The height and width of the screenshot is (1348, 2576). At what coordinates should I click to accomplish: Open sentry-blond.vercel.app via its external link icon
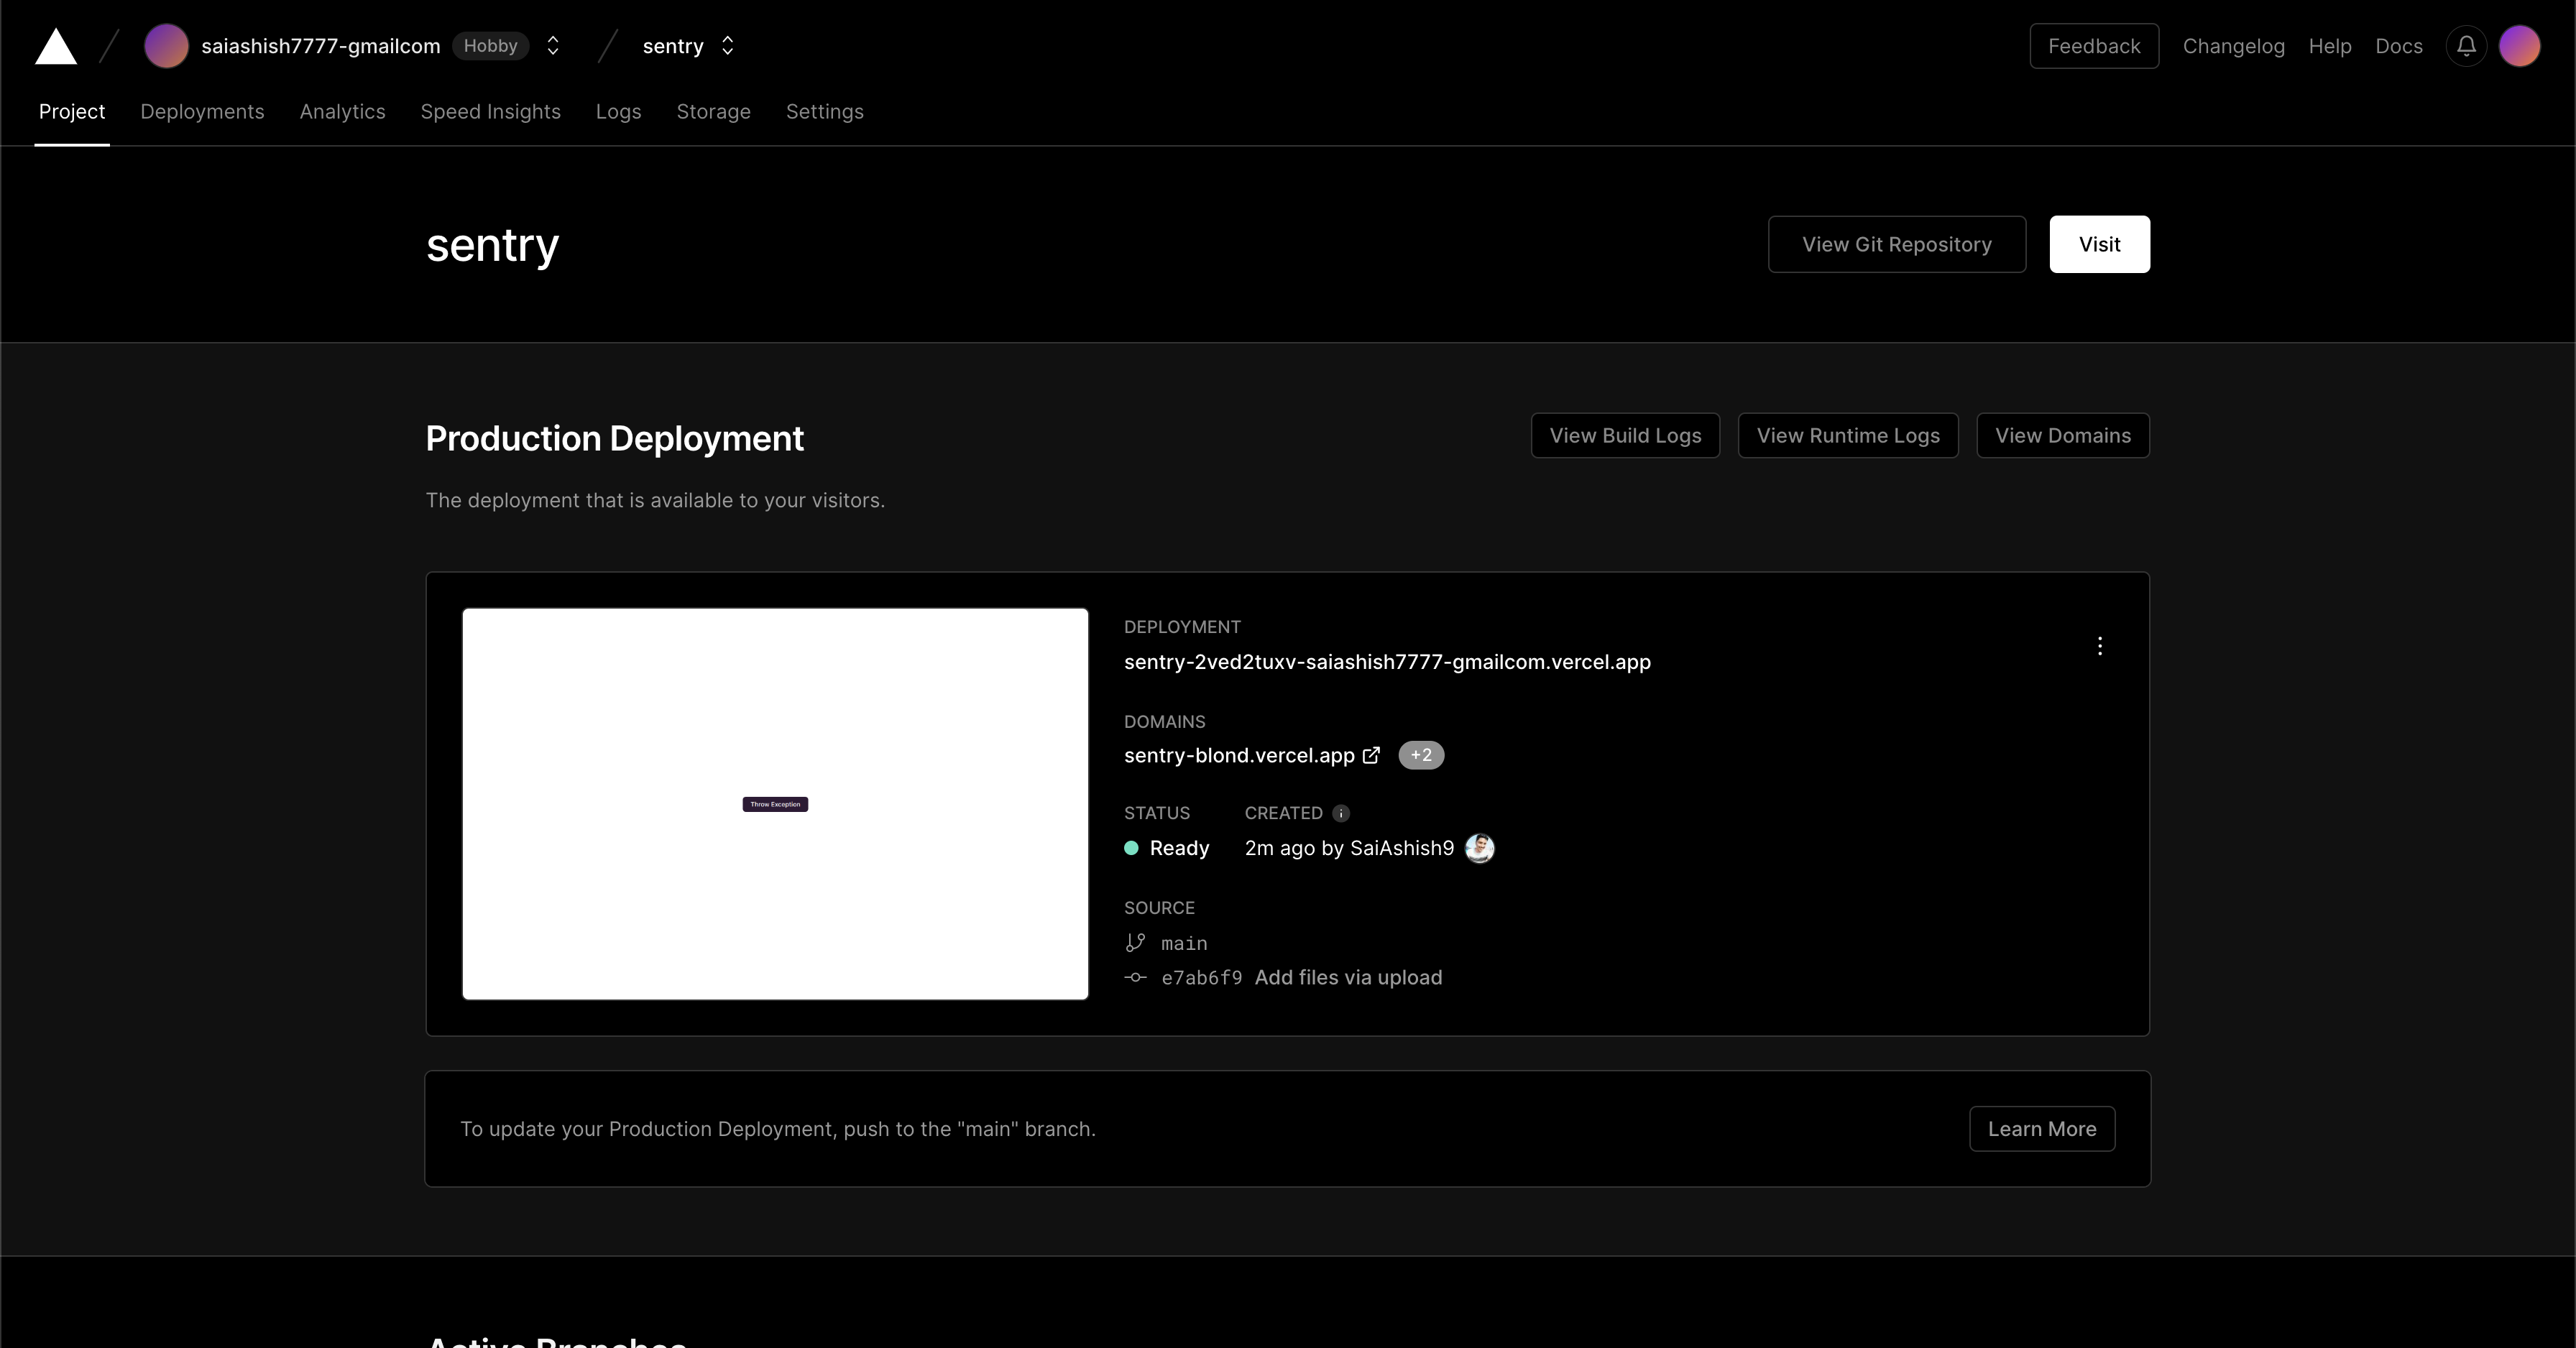1373,755
